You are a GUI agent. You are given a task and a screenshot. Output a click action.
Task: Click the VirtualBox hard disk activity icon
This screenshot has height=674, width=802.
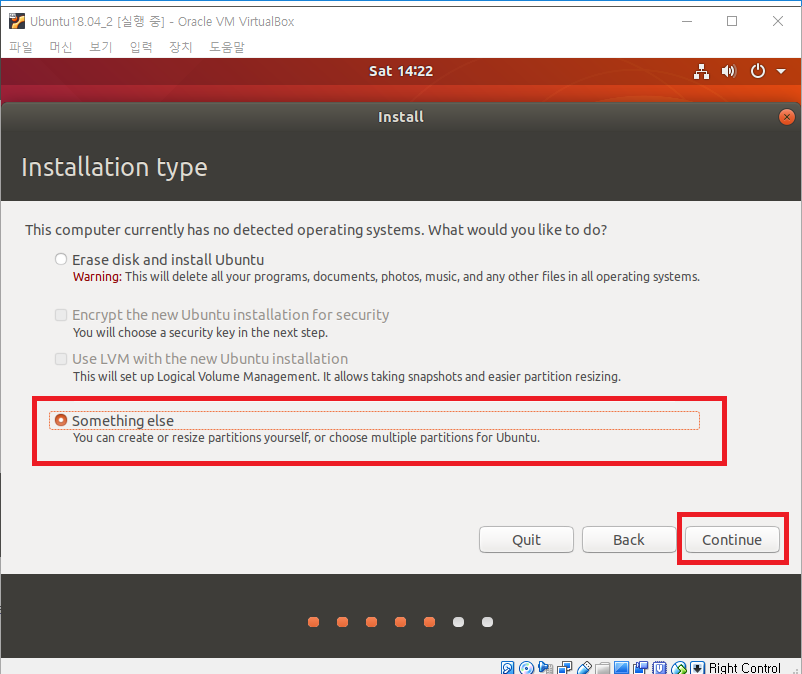(507, 667)
